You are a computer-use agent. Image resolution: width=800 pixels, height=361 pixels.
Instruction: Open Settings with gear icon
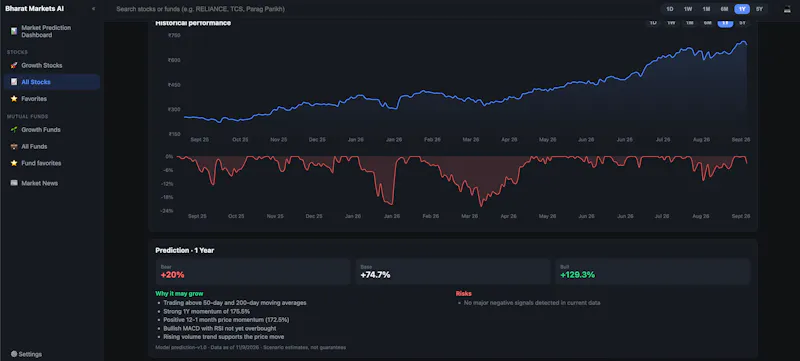click(27, 354)
